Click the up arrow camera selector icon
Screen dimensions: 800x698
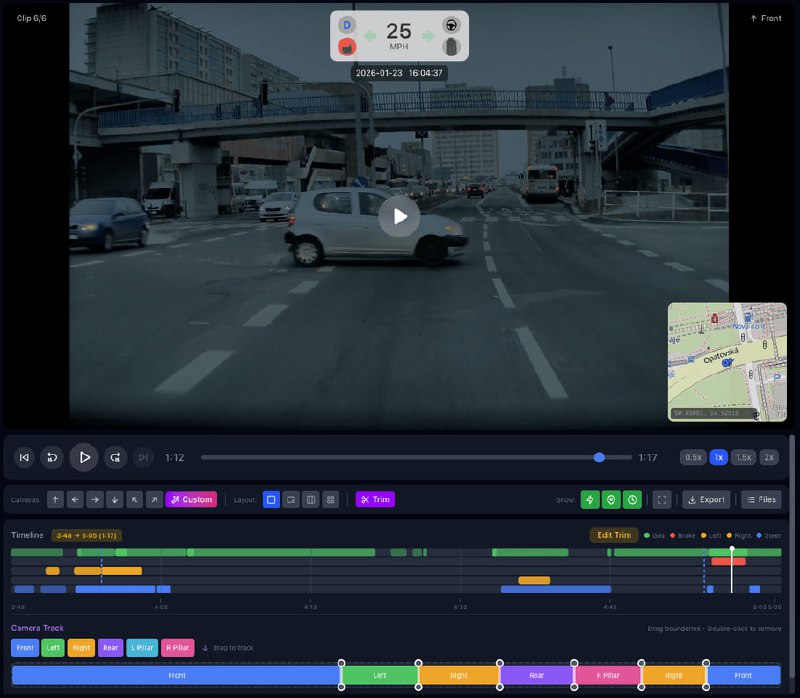pos(54,500)
